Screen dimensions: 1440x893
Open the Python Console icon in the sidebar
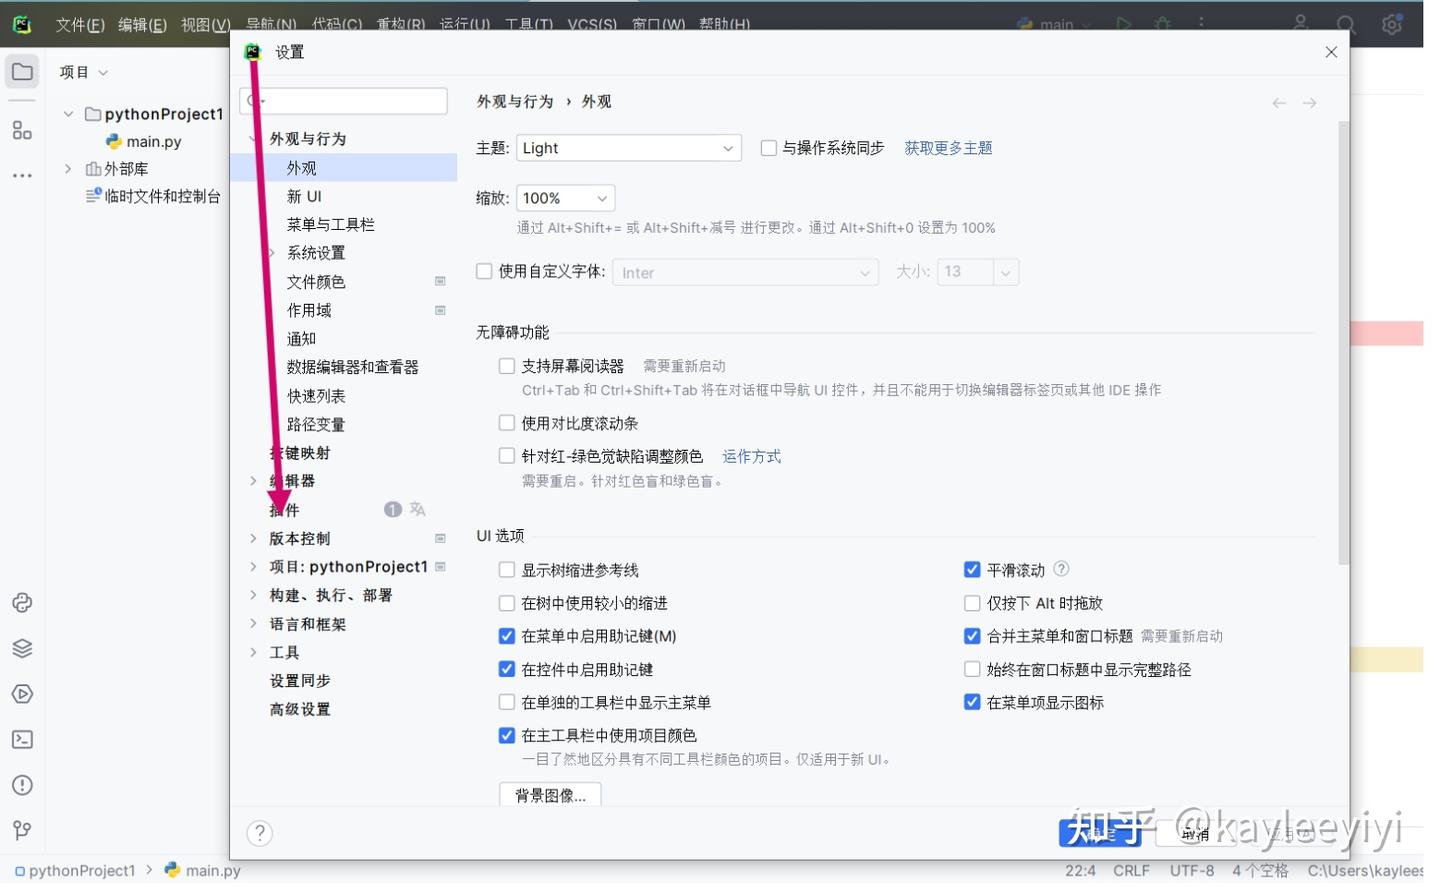click(22, 602)
